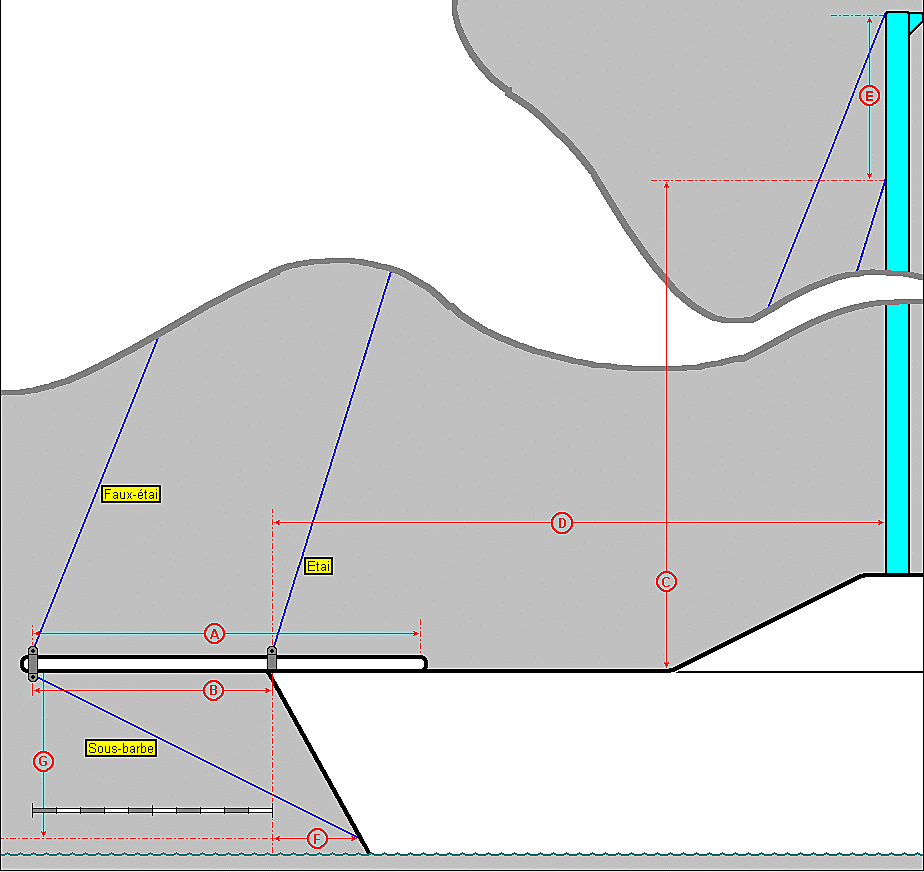
Task: Select the yellow Etai label
Action: click(318, 566)
